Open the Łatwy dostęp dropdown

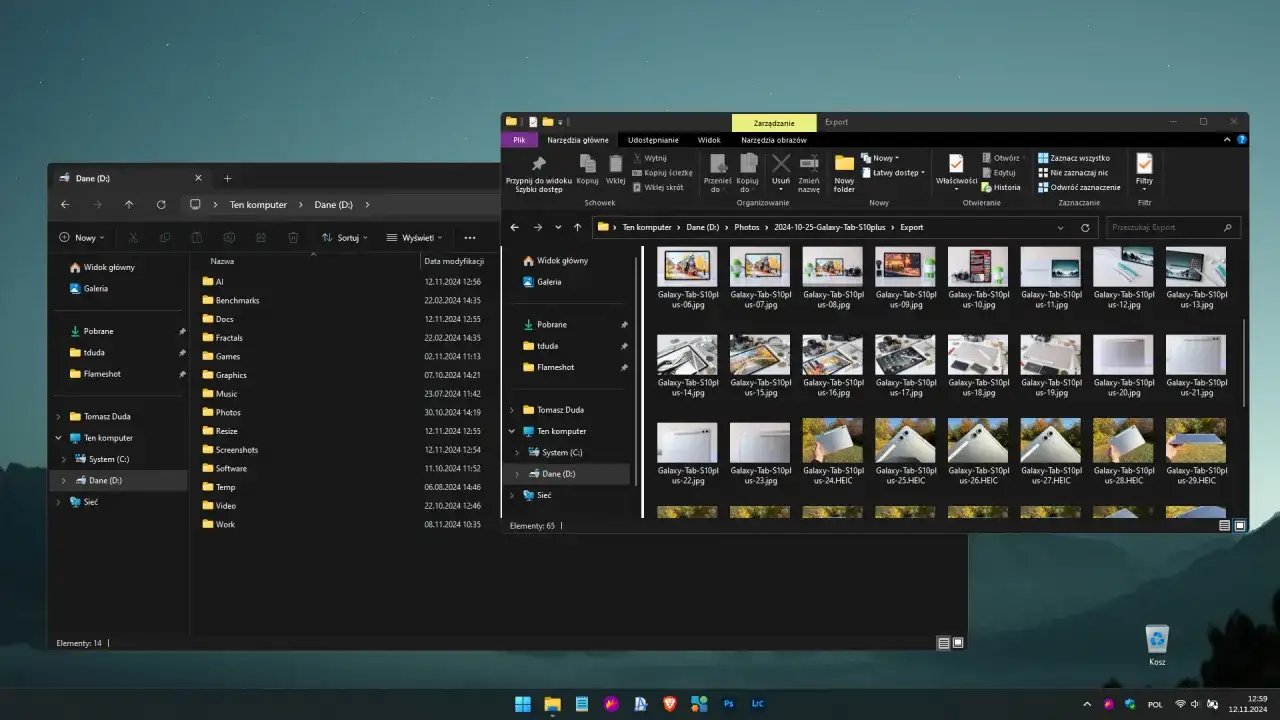(x=894, y=173)
